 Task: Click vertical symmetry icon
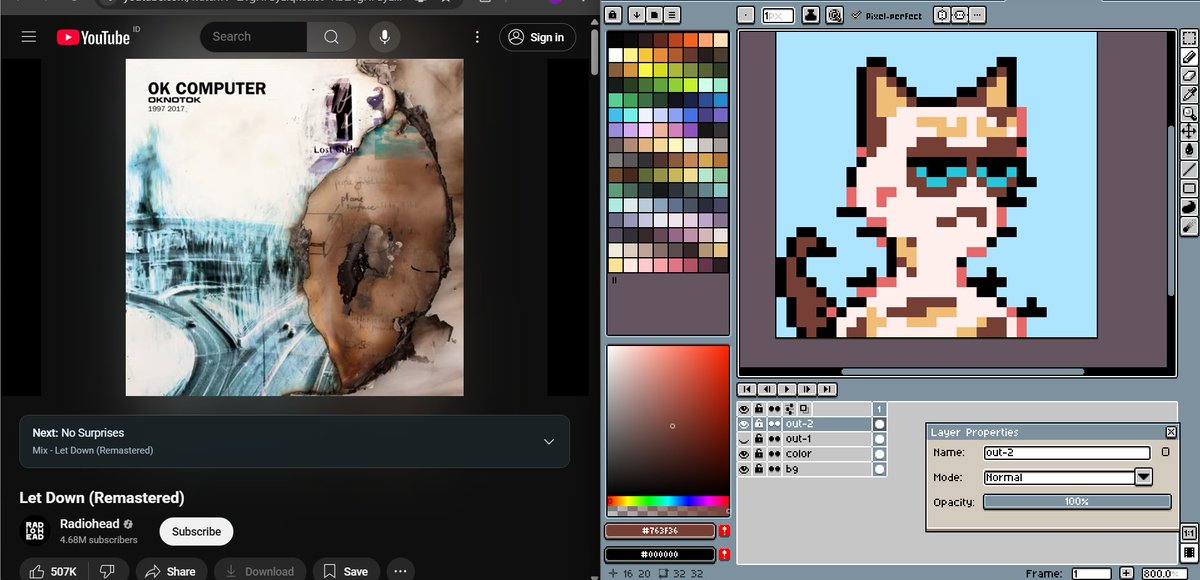959,15
